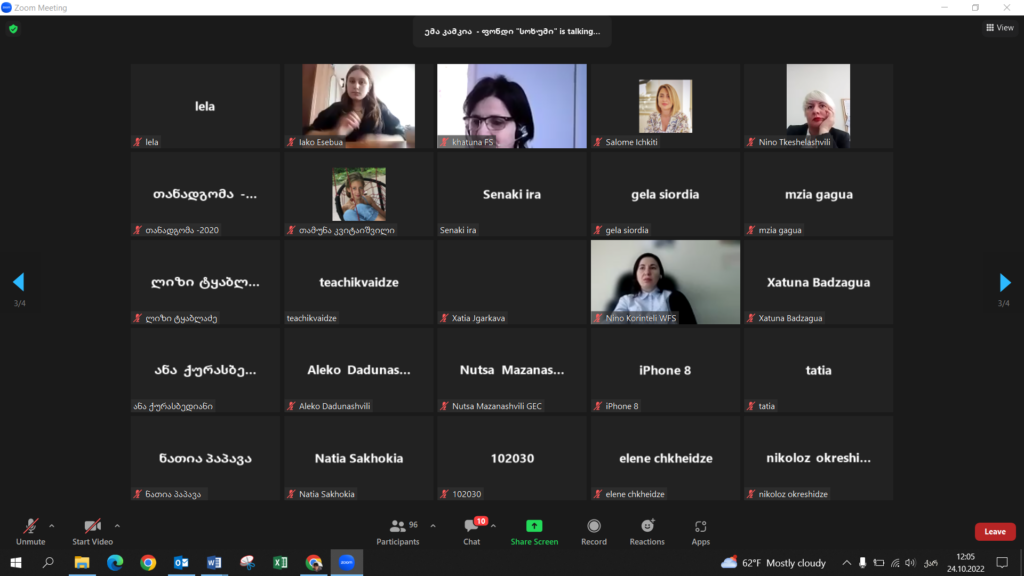Leave the meeting
Viewport: 1024px width, 576px height.
click(994, 532)
